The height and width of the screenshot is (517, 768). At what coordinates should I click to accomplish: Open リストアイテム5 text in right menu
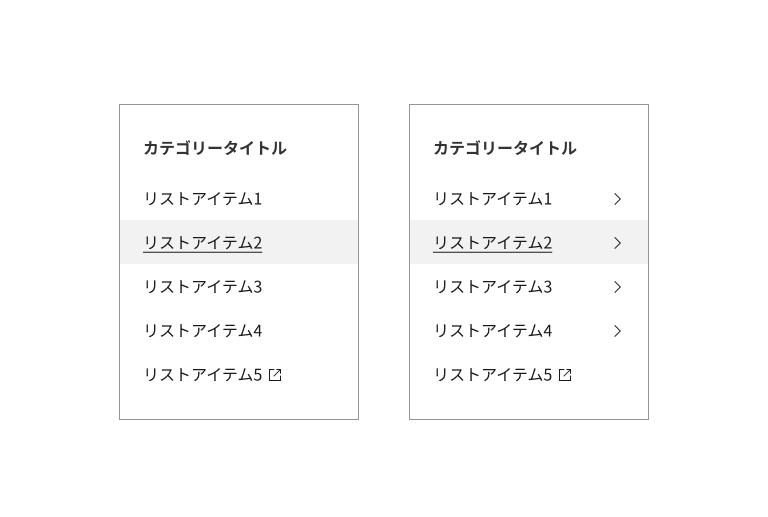492,375
